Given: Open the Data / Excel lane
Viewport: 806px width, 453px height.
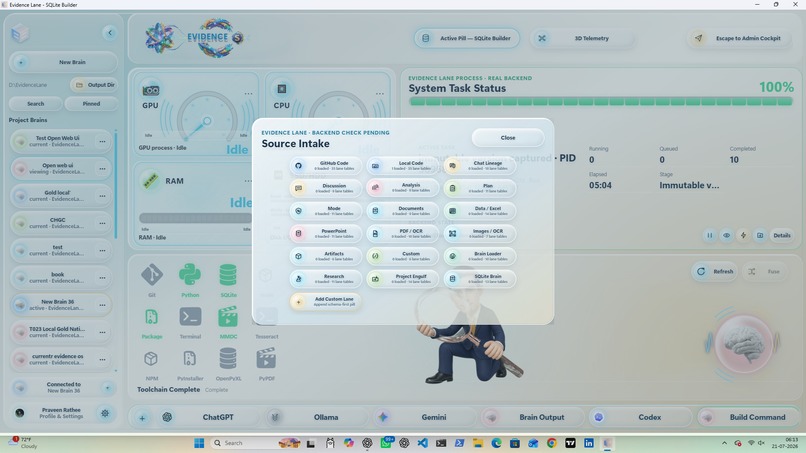Looking at the screenshot, I should coord(480,211).
